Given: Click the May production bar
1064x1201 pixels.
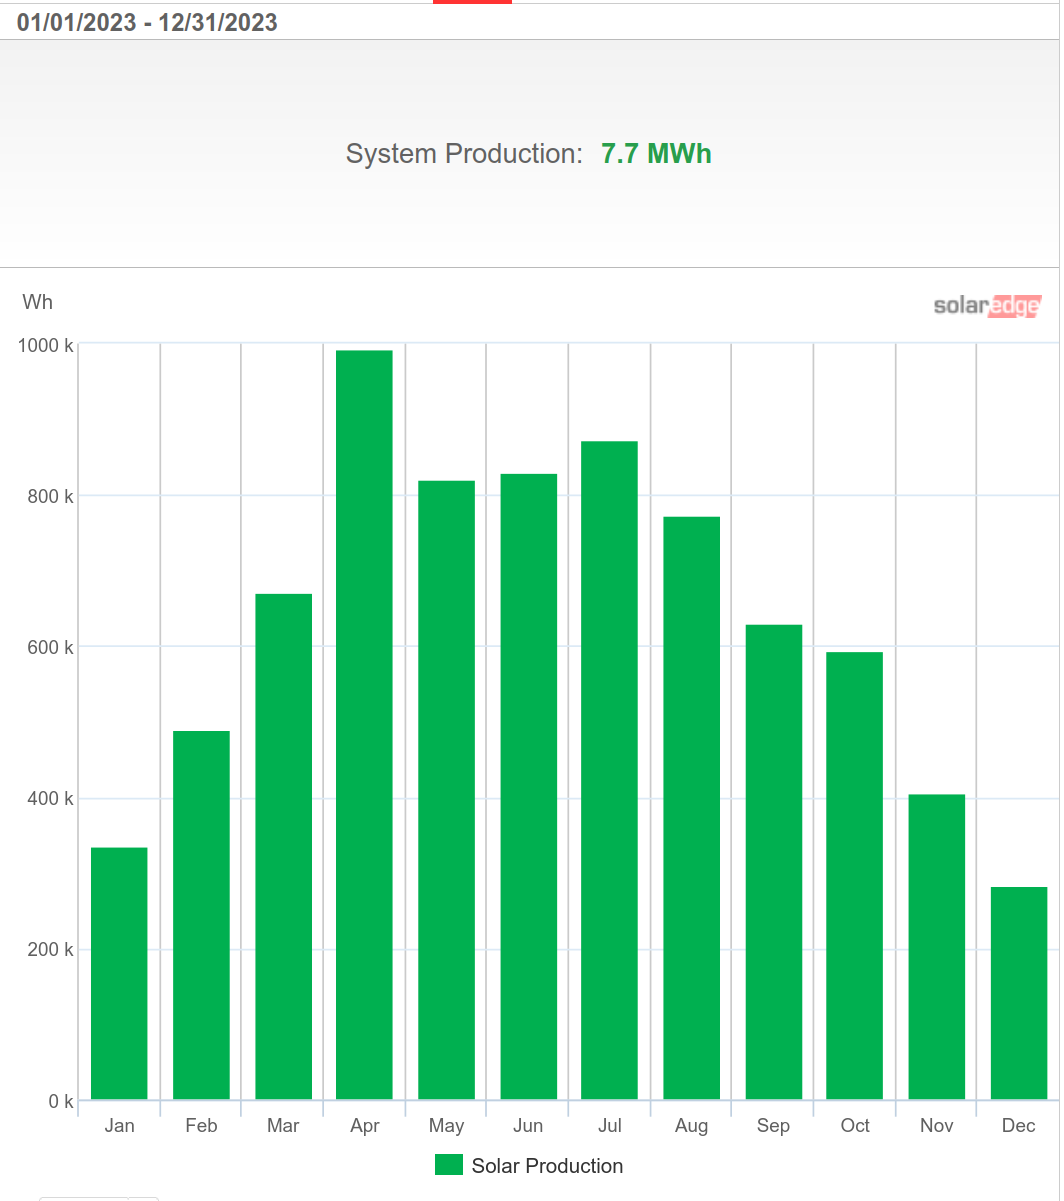Looking at the screenshot, I should tap(446, 790).
